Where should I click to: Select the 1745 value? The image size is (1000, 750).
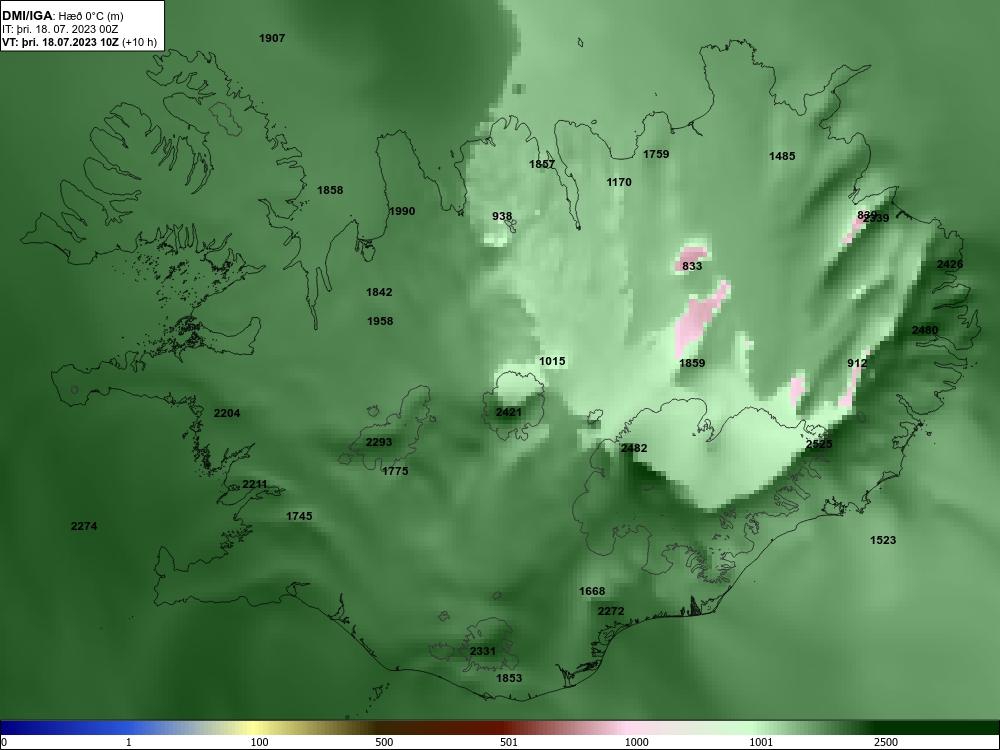coord(299,516)
